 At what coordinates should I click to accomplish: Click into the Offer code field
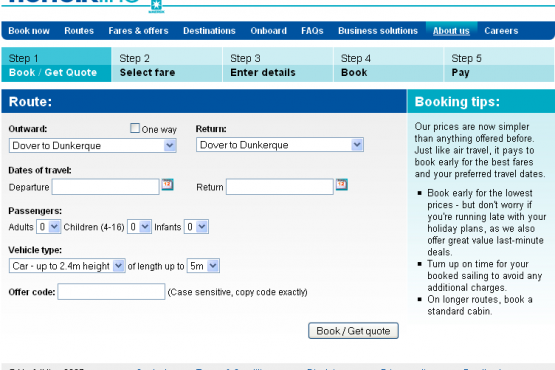(111, 291)
